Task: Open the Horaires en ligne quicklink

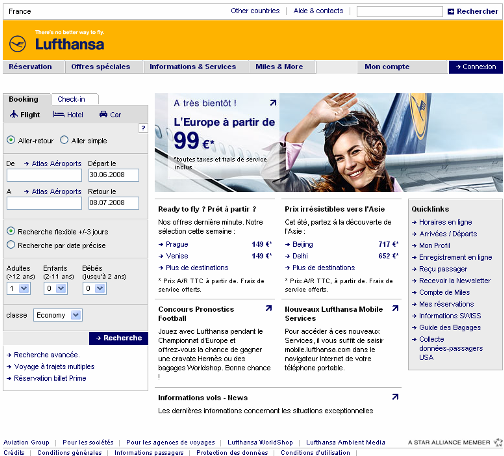Action: tap(442, 222)
